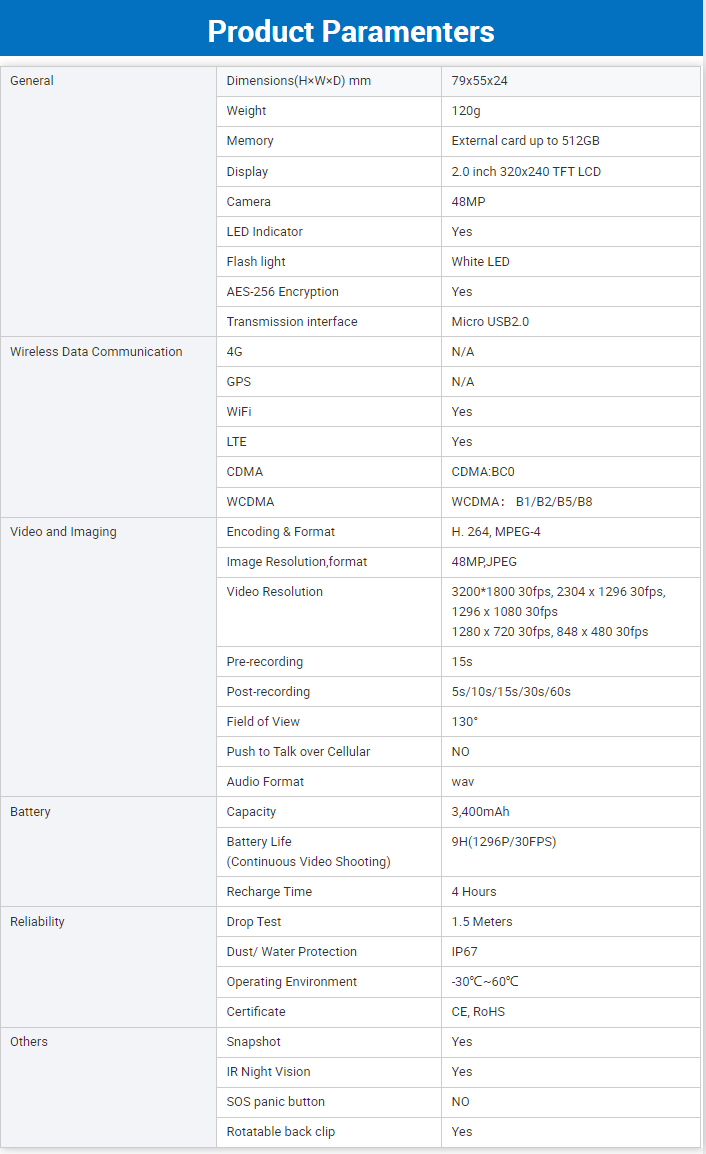Select the General category cell
Viewport: 706px width, 1154px height.
point(32,81)
